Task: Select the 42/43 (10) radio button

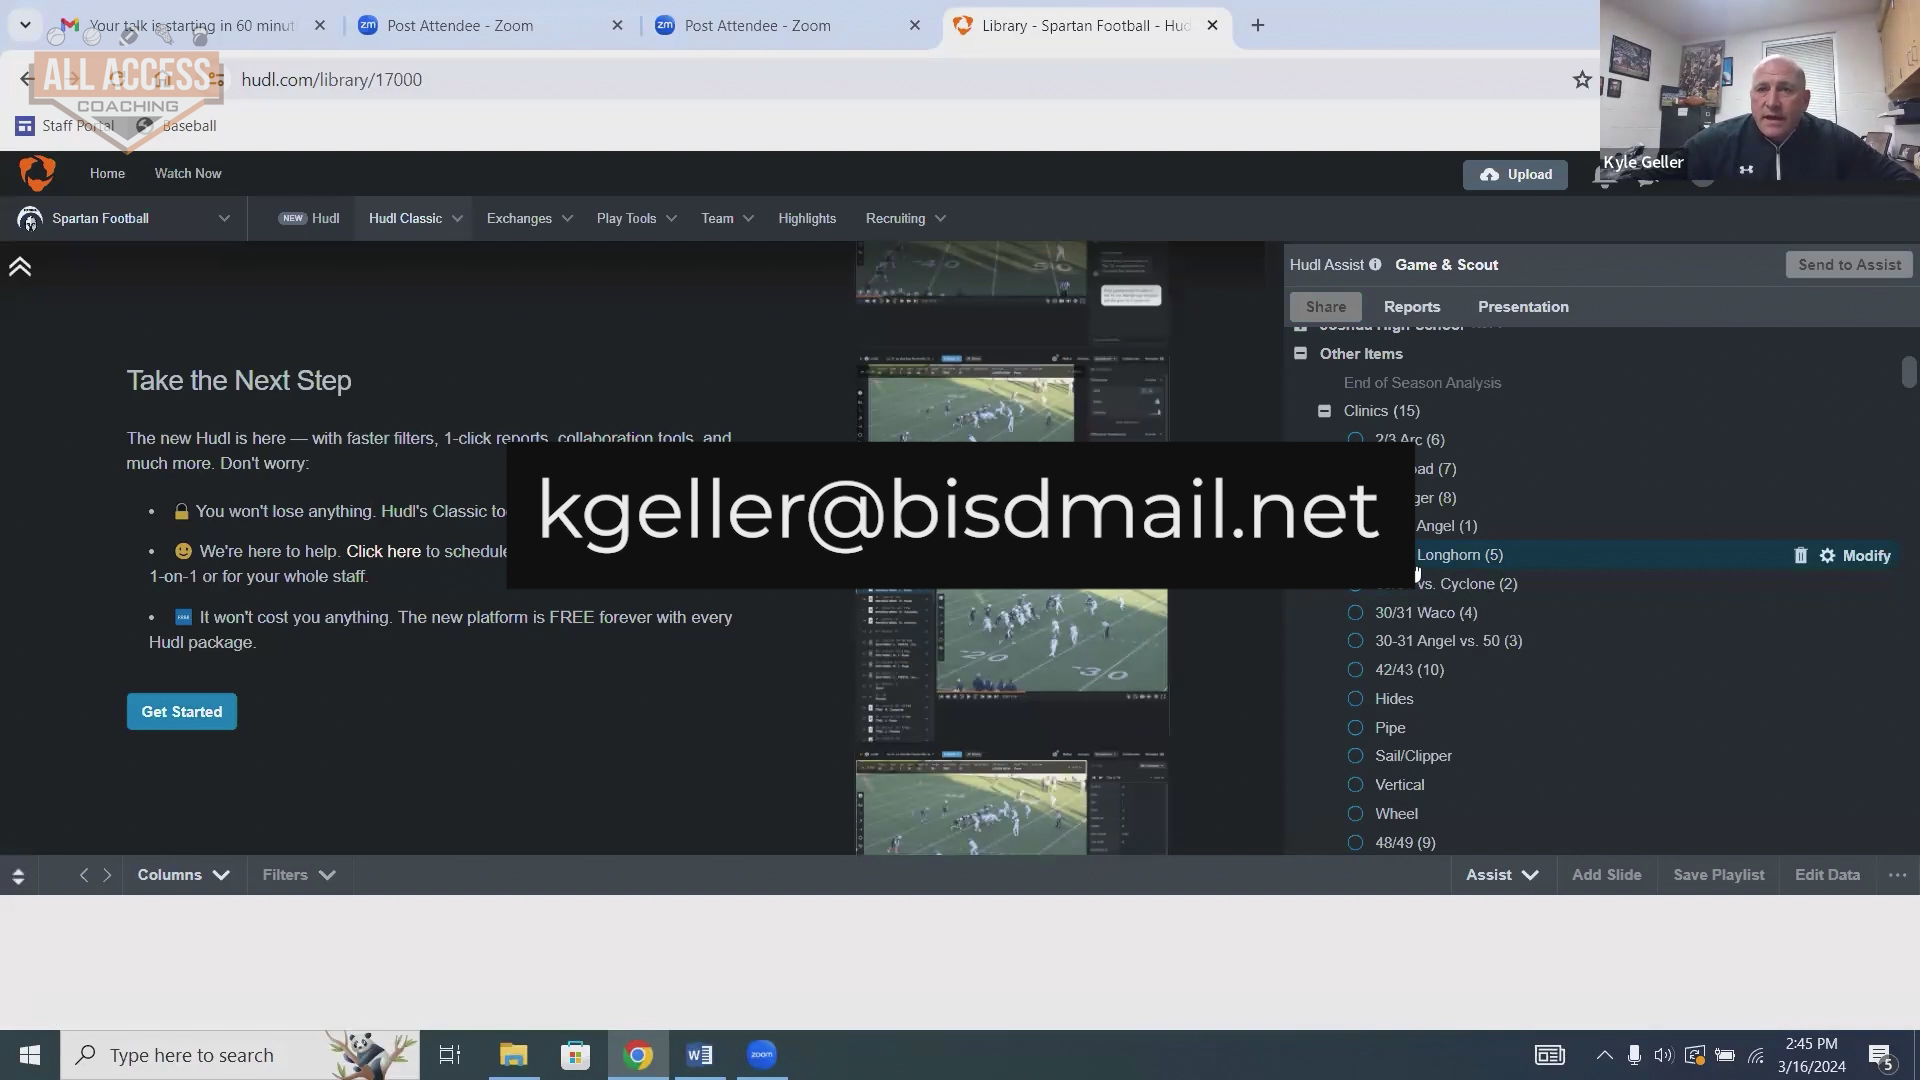Action: coord(1355,670)
